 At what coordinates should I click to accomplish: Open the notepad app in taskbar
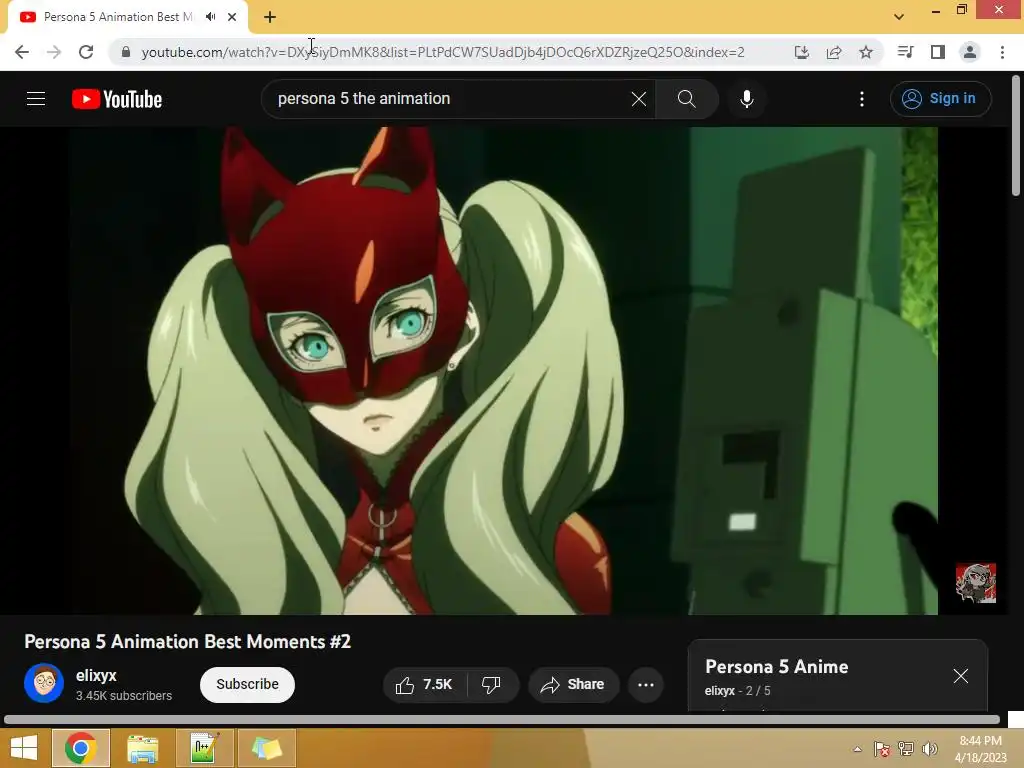pos(204,748)
